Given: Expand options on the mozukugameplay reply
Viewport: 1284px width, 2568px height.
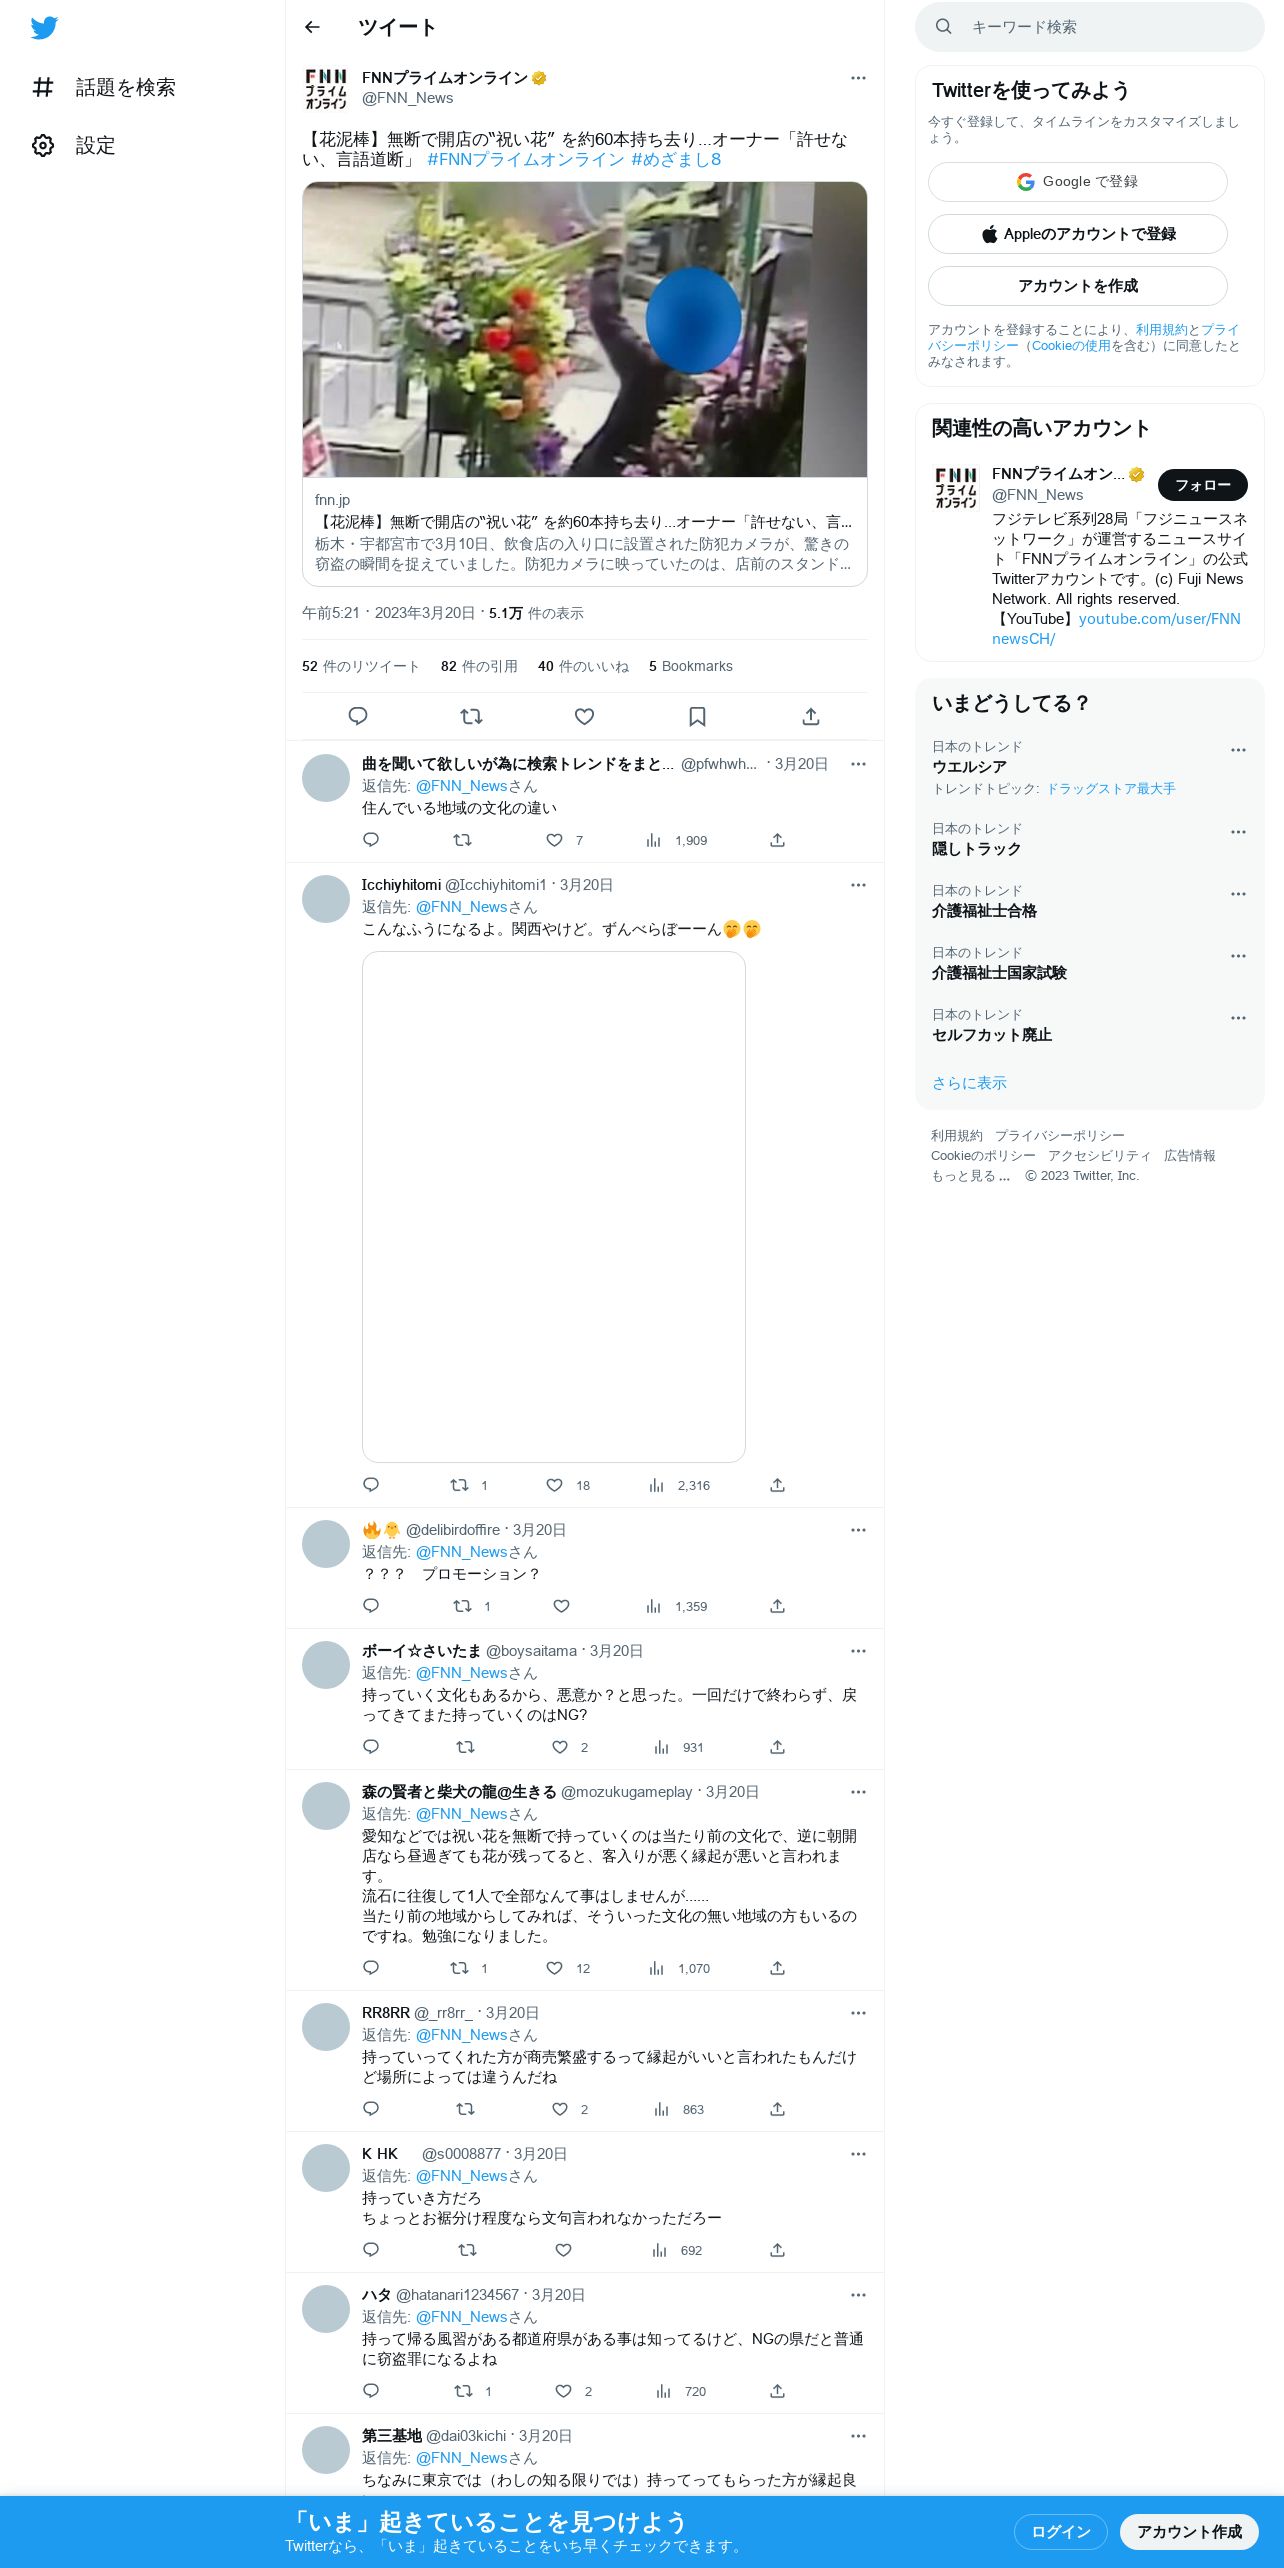Looking at the screenshot, I should point(858,1792).
